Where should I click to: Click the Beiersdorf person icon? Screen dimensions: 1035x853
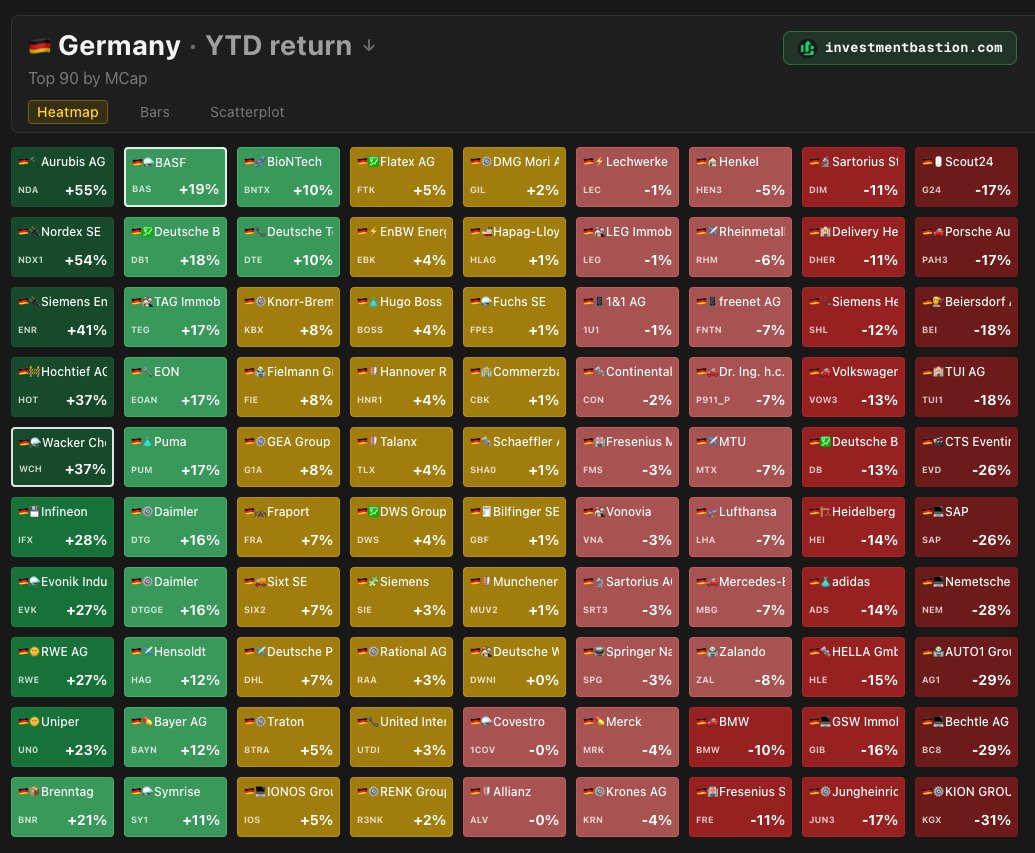pyautogui.click(x=938, y=302)
